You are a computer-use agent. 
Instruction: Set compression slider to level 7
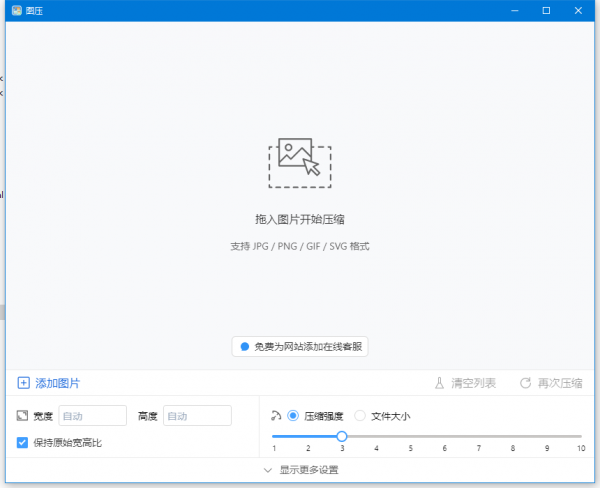[x=479, y=436]
